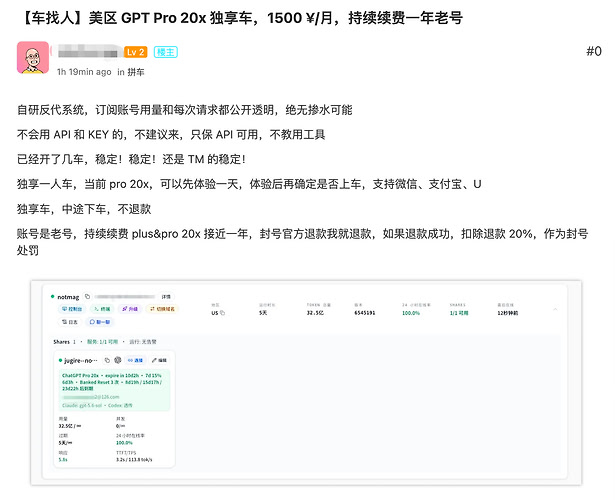Click the OpenAI logo icon beside jugire

click(117, 360)
